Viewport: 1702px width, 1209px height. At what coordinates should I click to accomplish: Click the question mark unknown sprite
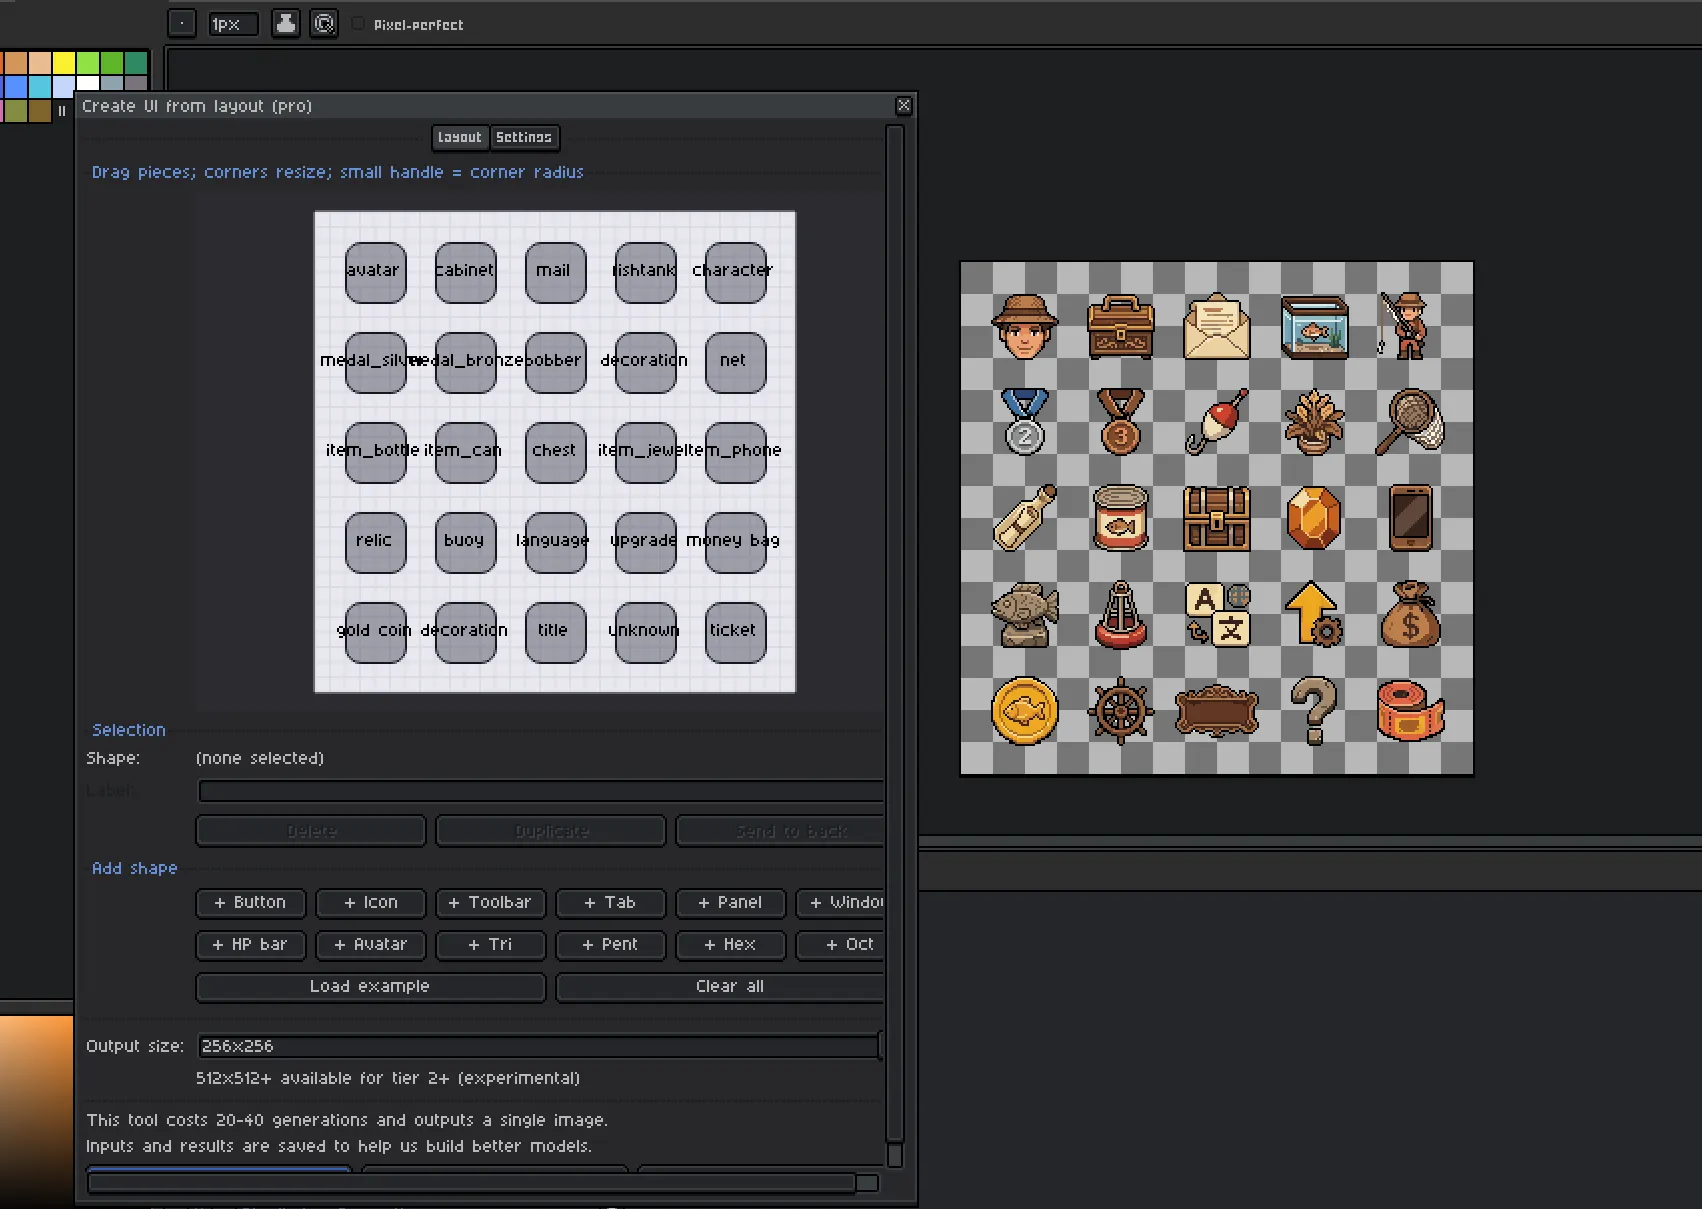1314,711
